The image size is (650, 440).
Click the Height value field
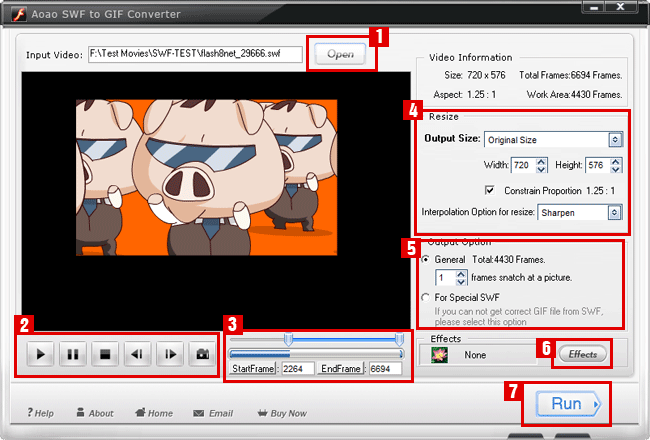tap(599, 165)
